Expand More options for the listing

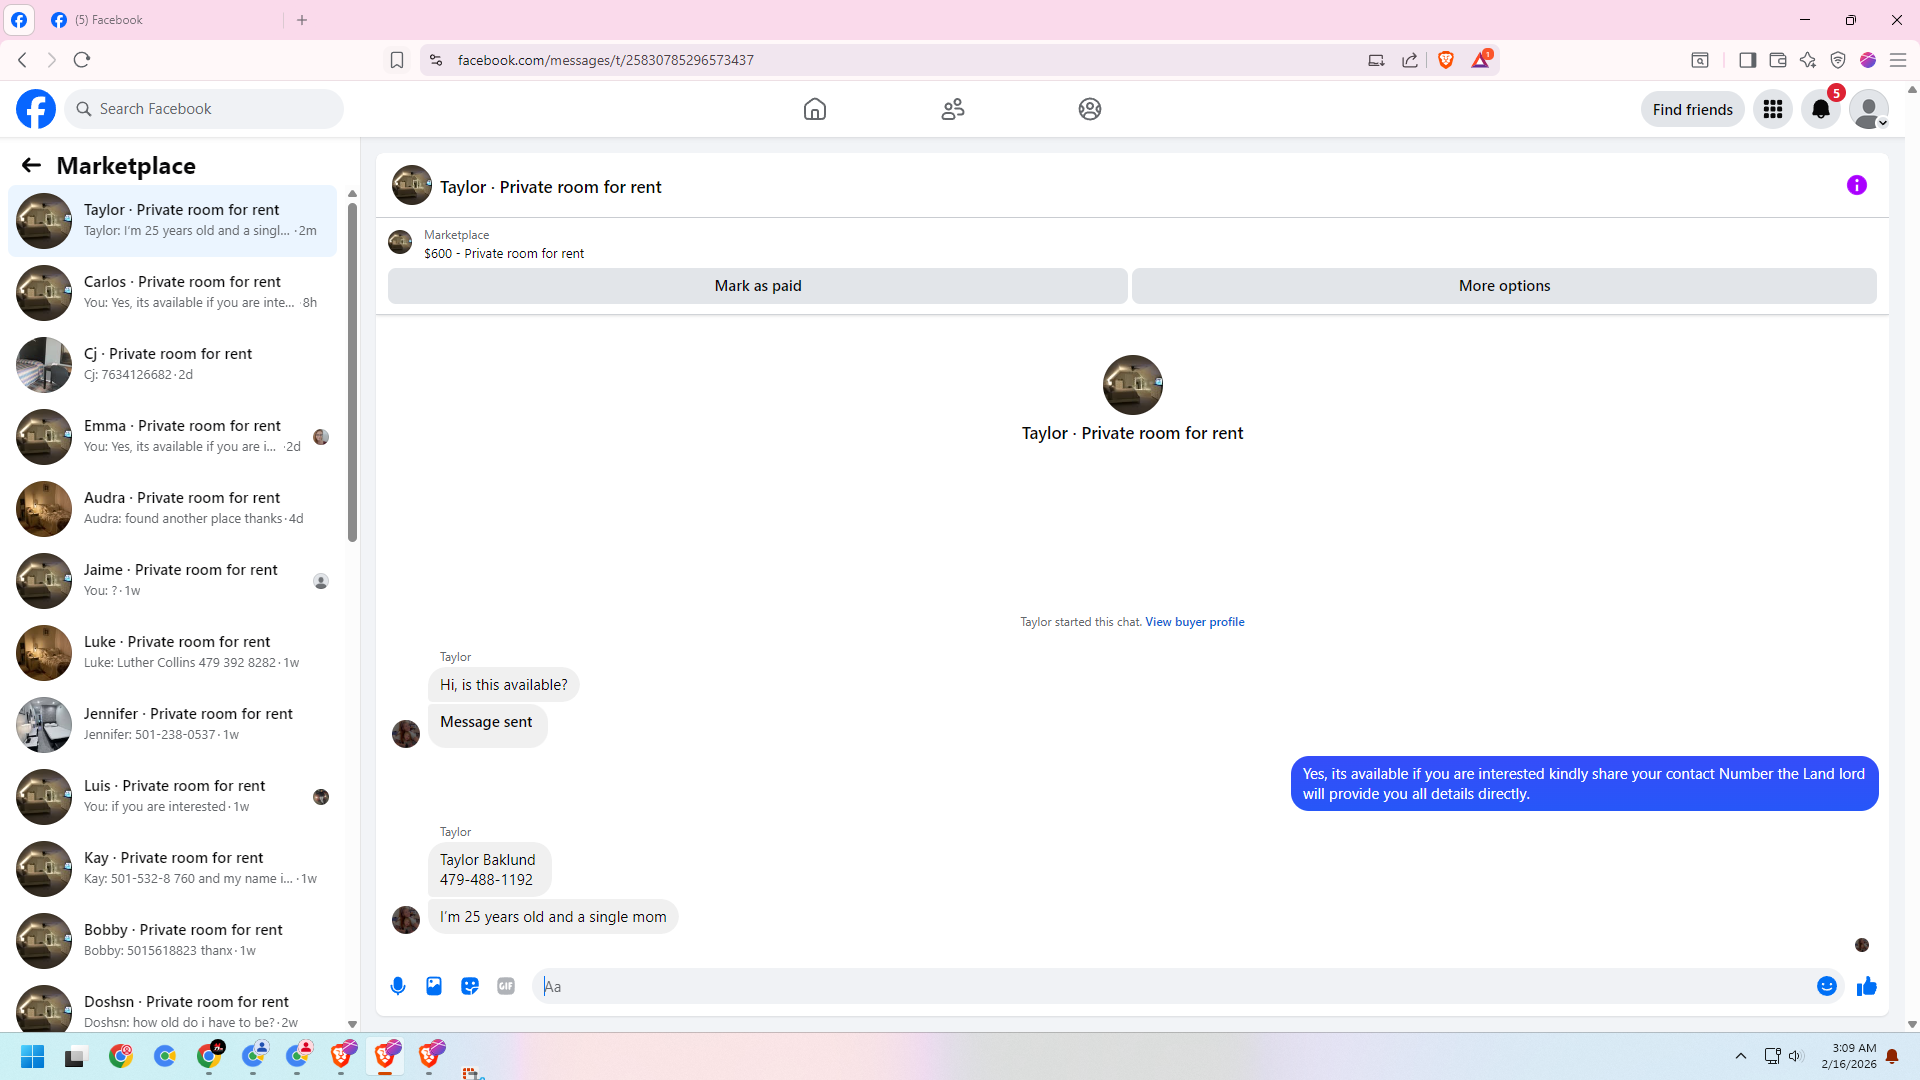tap(1503, 286)
